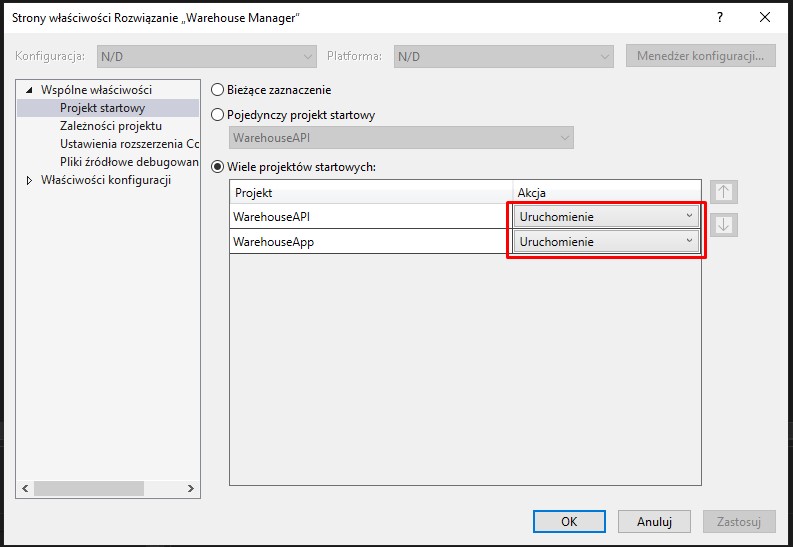Collapse the Wspólne właściwości tree node
Screen dimensions: 793x547
(x=29, y=90)
